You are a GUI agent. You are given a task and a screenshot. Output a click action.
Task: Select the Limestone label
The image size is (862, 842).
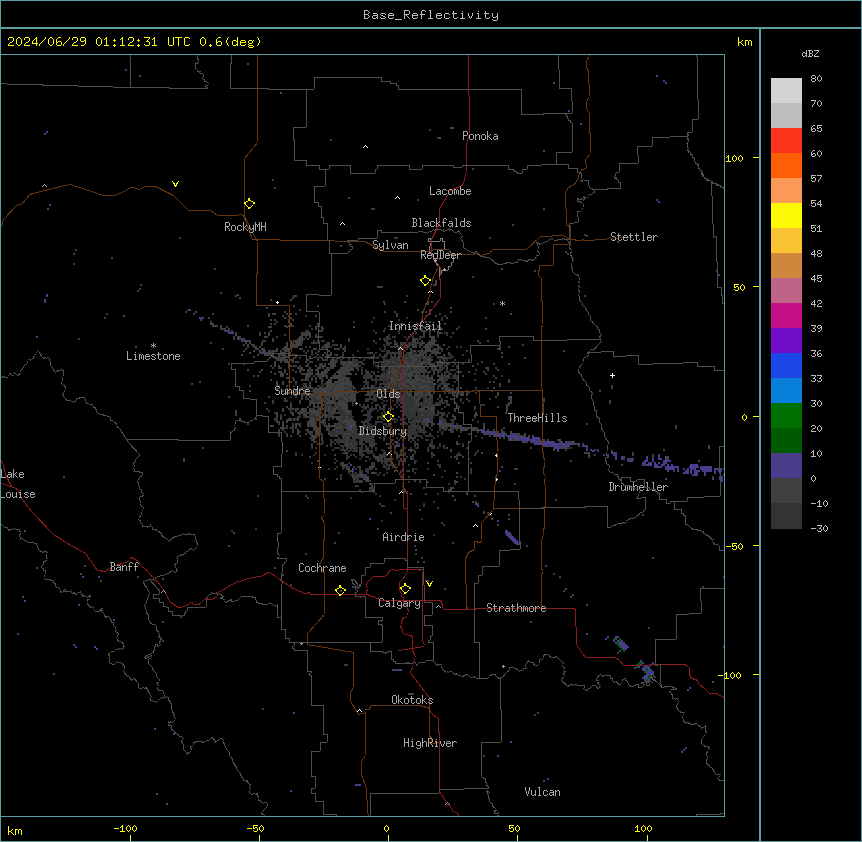(153, 356)
